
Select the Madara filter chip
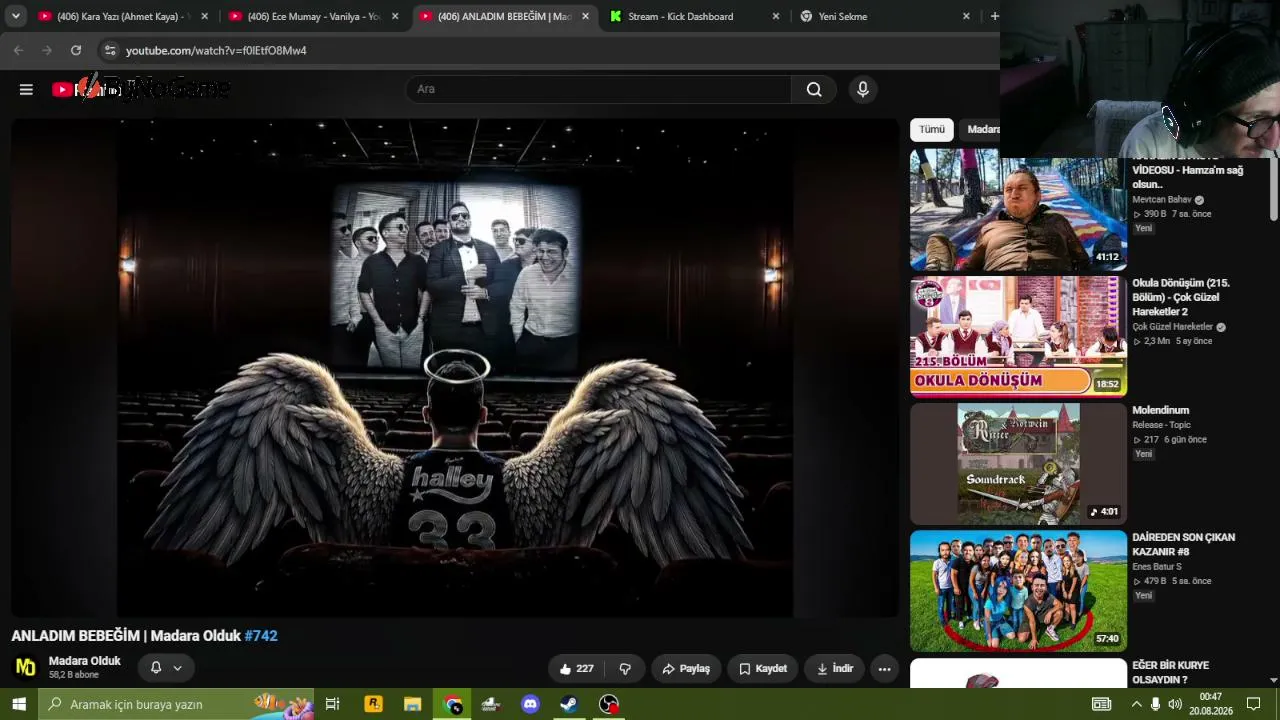click(982, 130)
